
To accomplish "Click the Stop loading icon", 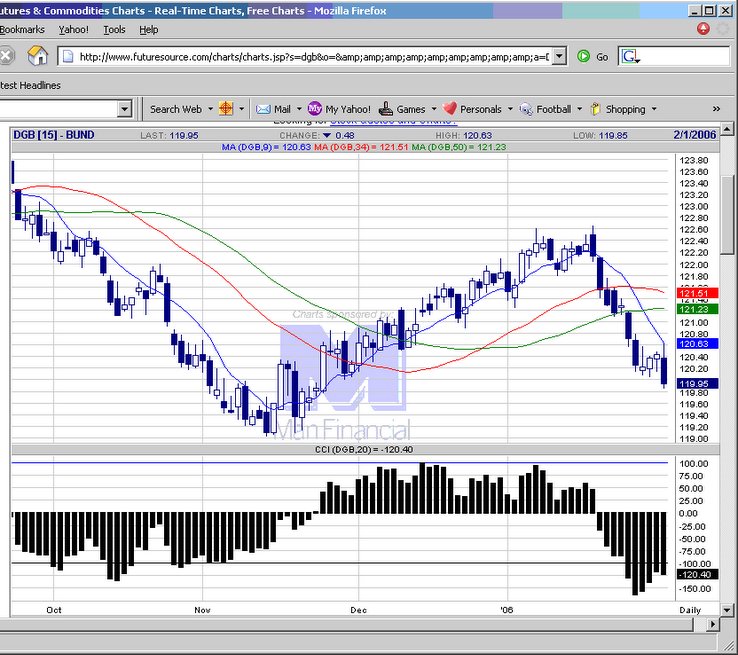I will click(6, 56).
